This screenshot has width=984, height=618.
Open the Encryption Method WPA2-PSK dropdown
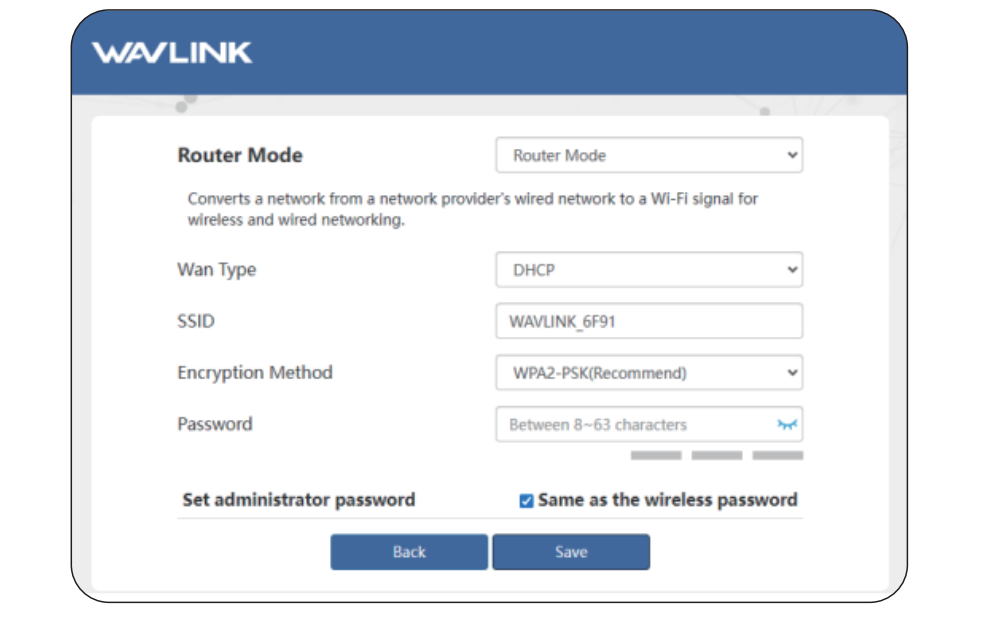(649, 373)
